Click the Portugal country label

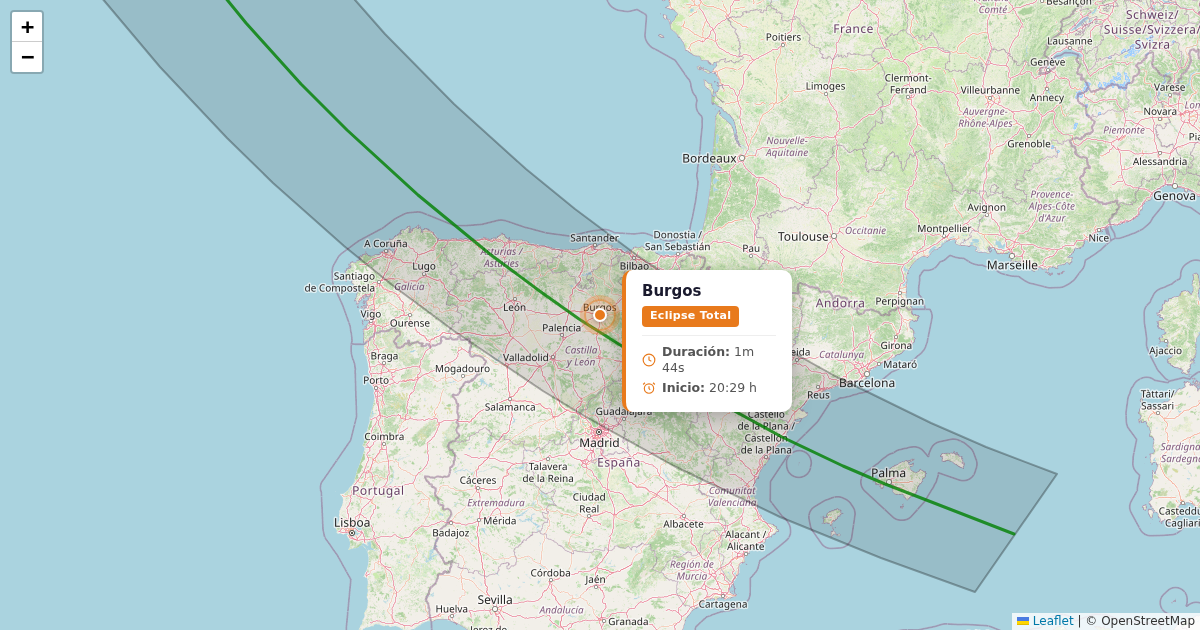click(x=378, y=491)
